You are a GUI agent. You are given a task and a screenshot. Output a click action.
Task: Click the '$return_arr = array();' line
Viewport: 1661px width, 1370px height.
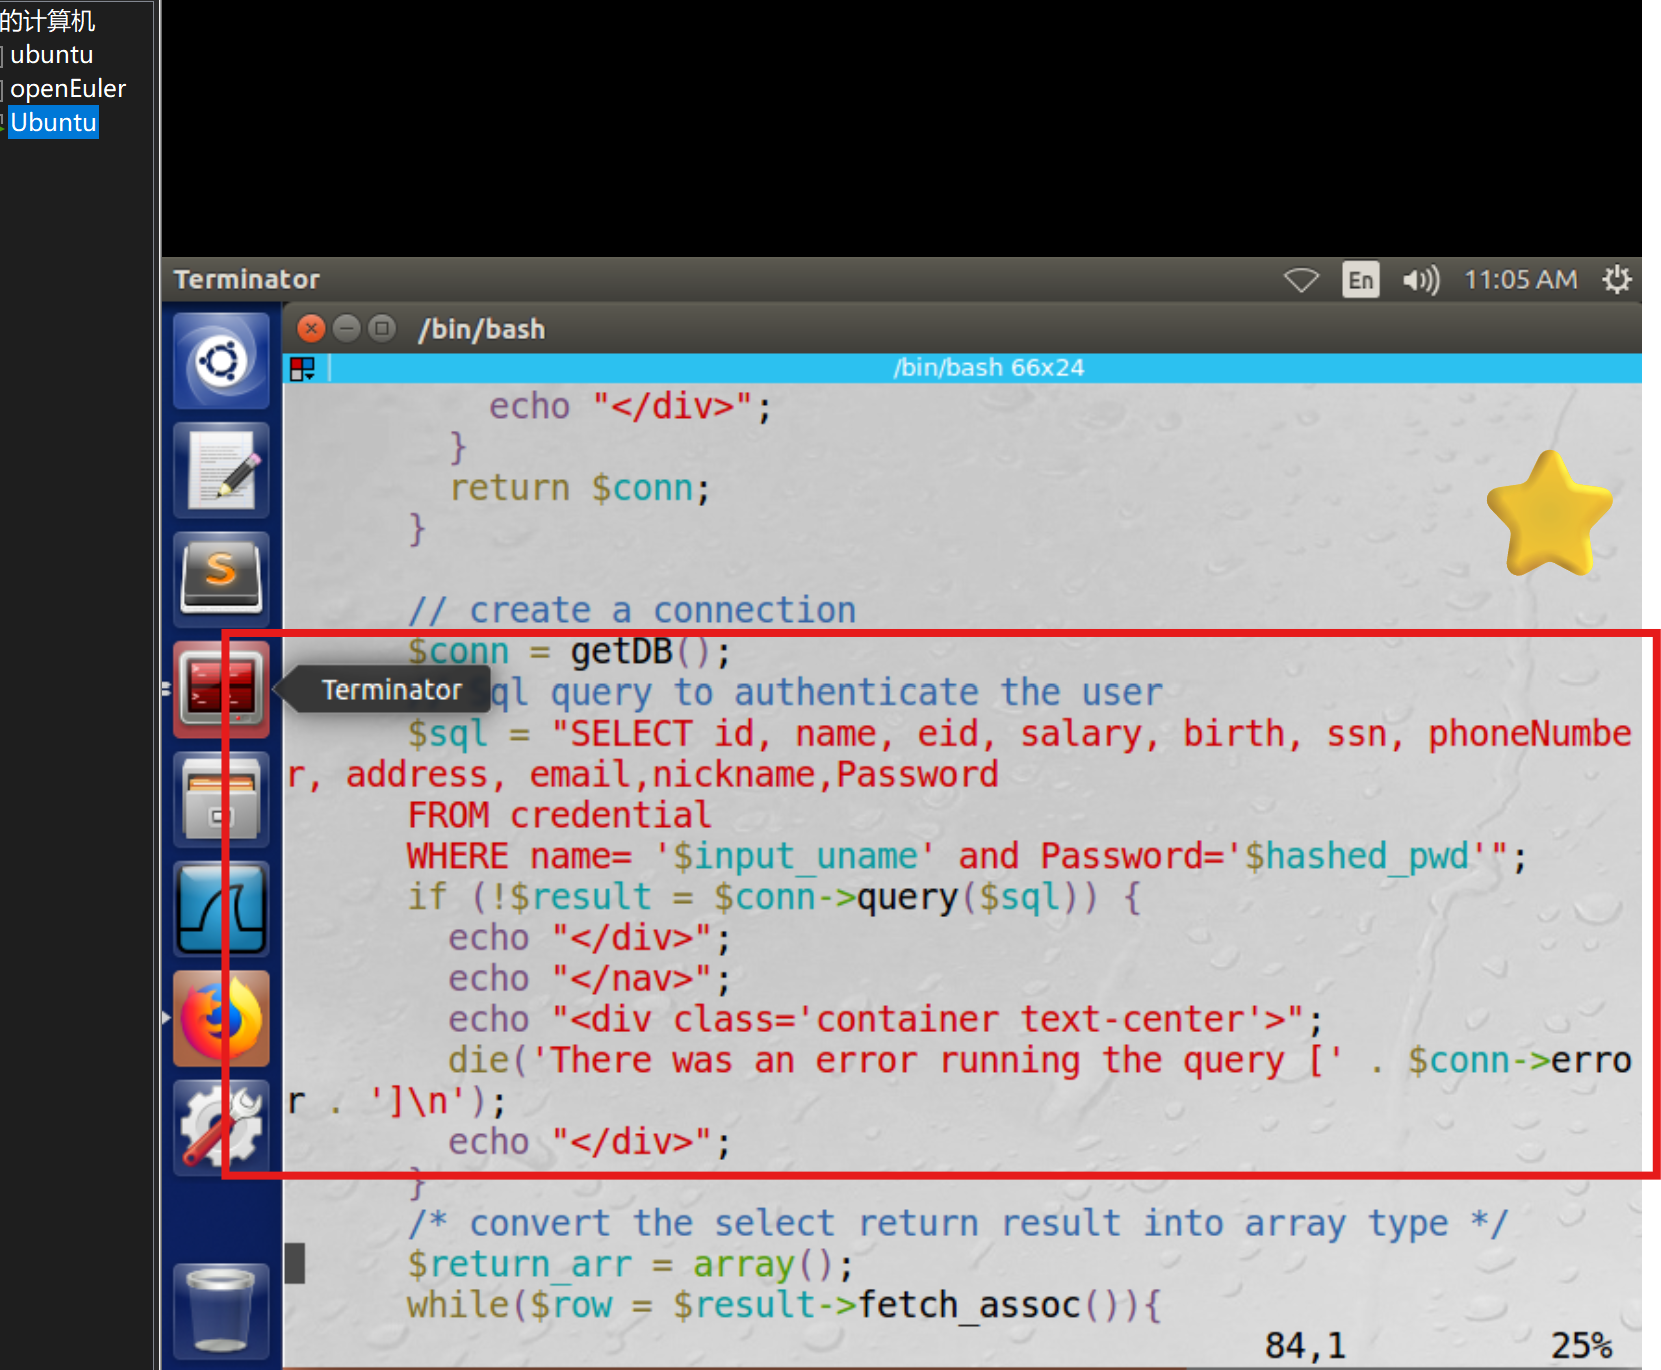(630, 1264)
